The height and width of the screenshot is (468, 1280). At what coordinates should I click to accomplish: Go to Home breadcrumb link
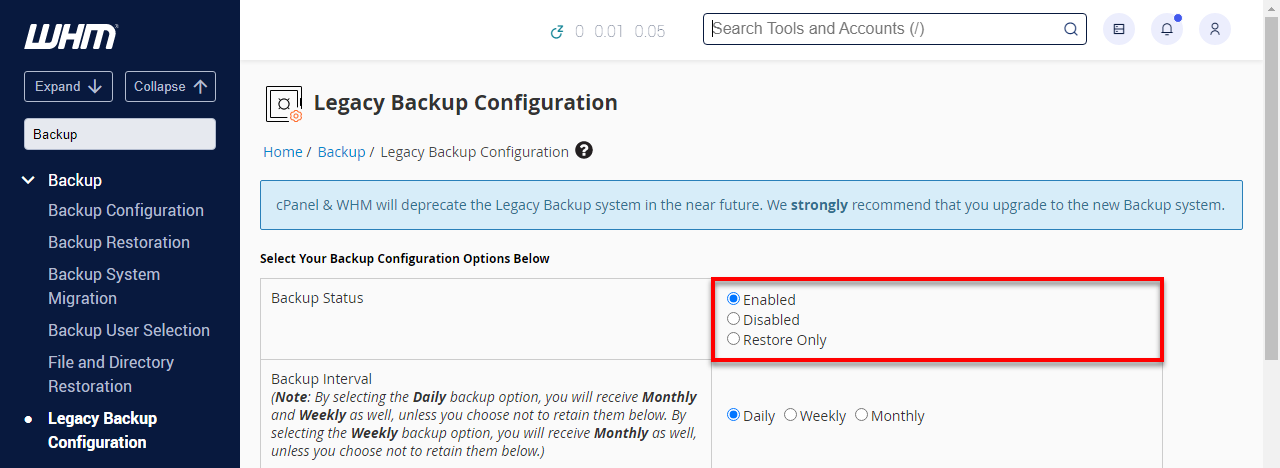282,152
